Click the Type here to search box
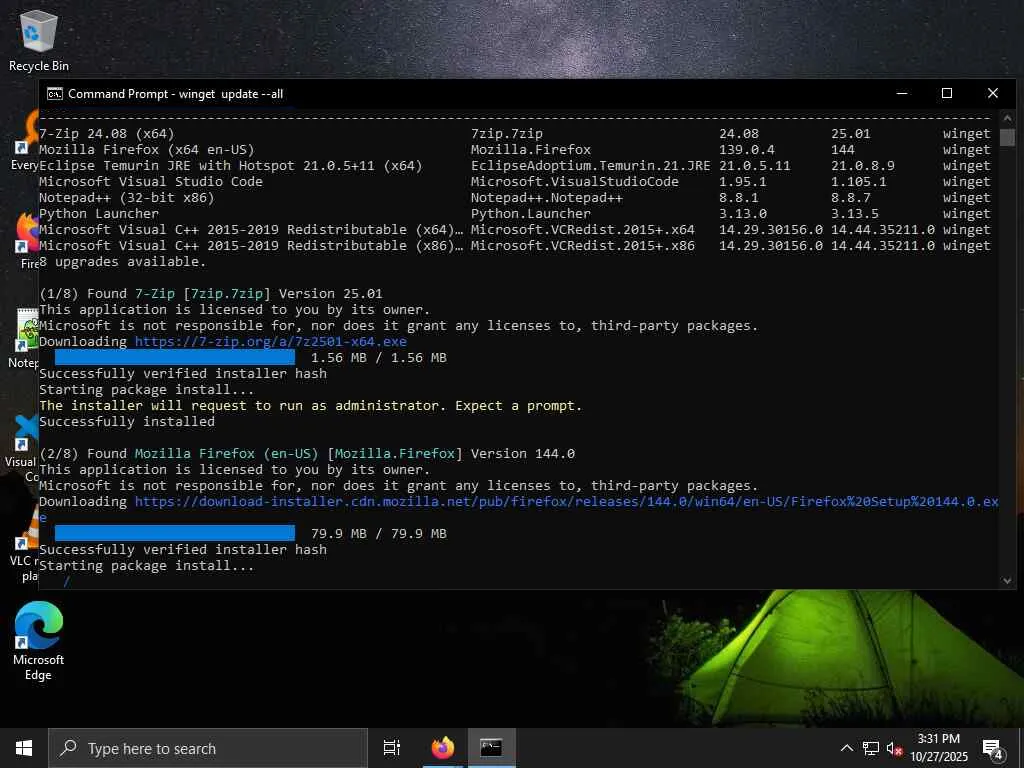This screenshot has width=1024, height=768. pos(208,748)
